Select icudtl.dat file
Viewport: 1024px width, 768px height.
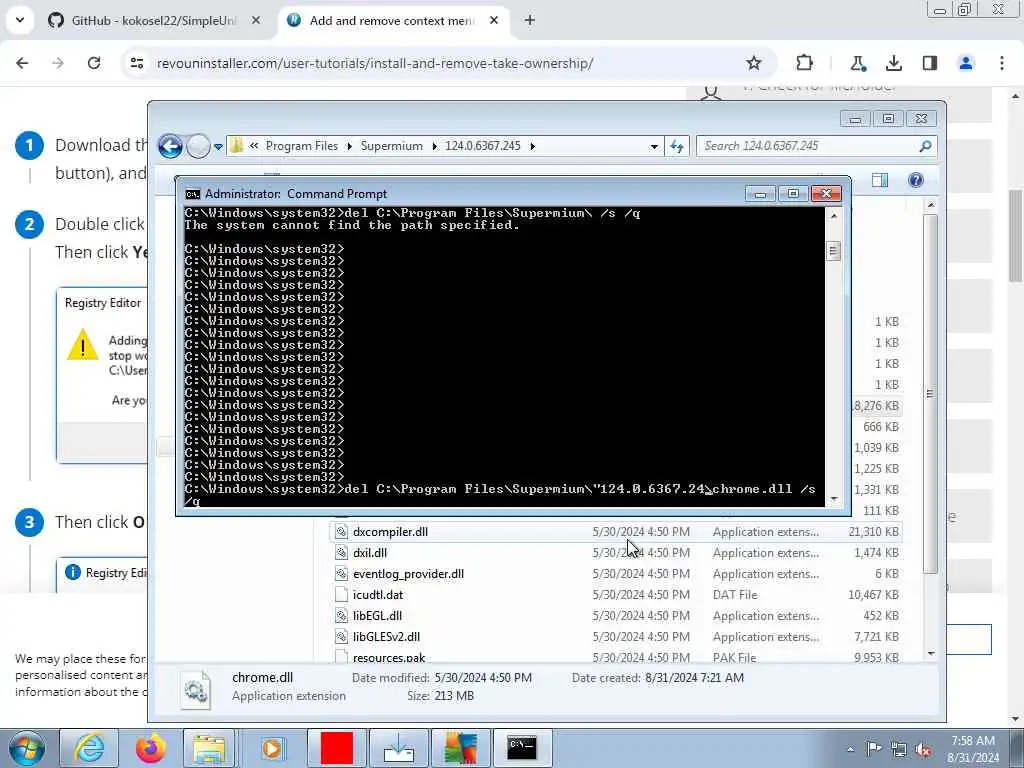616,594
